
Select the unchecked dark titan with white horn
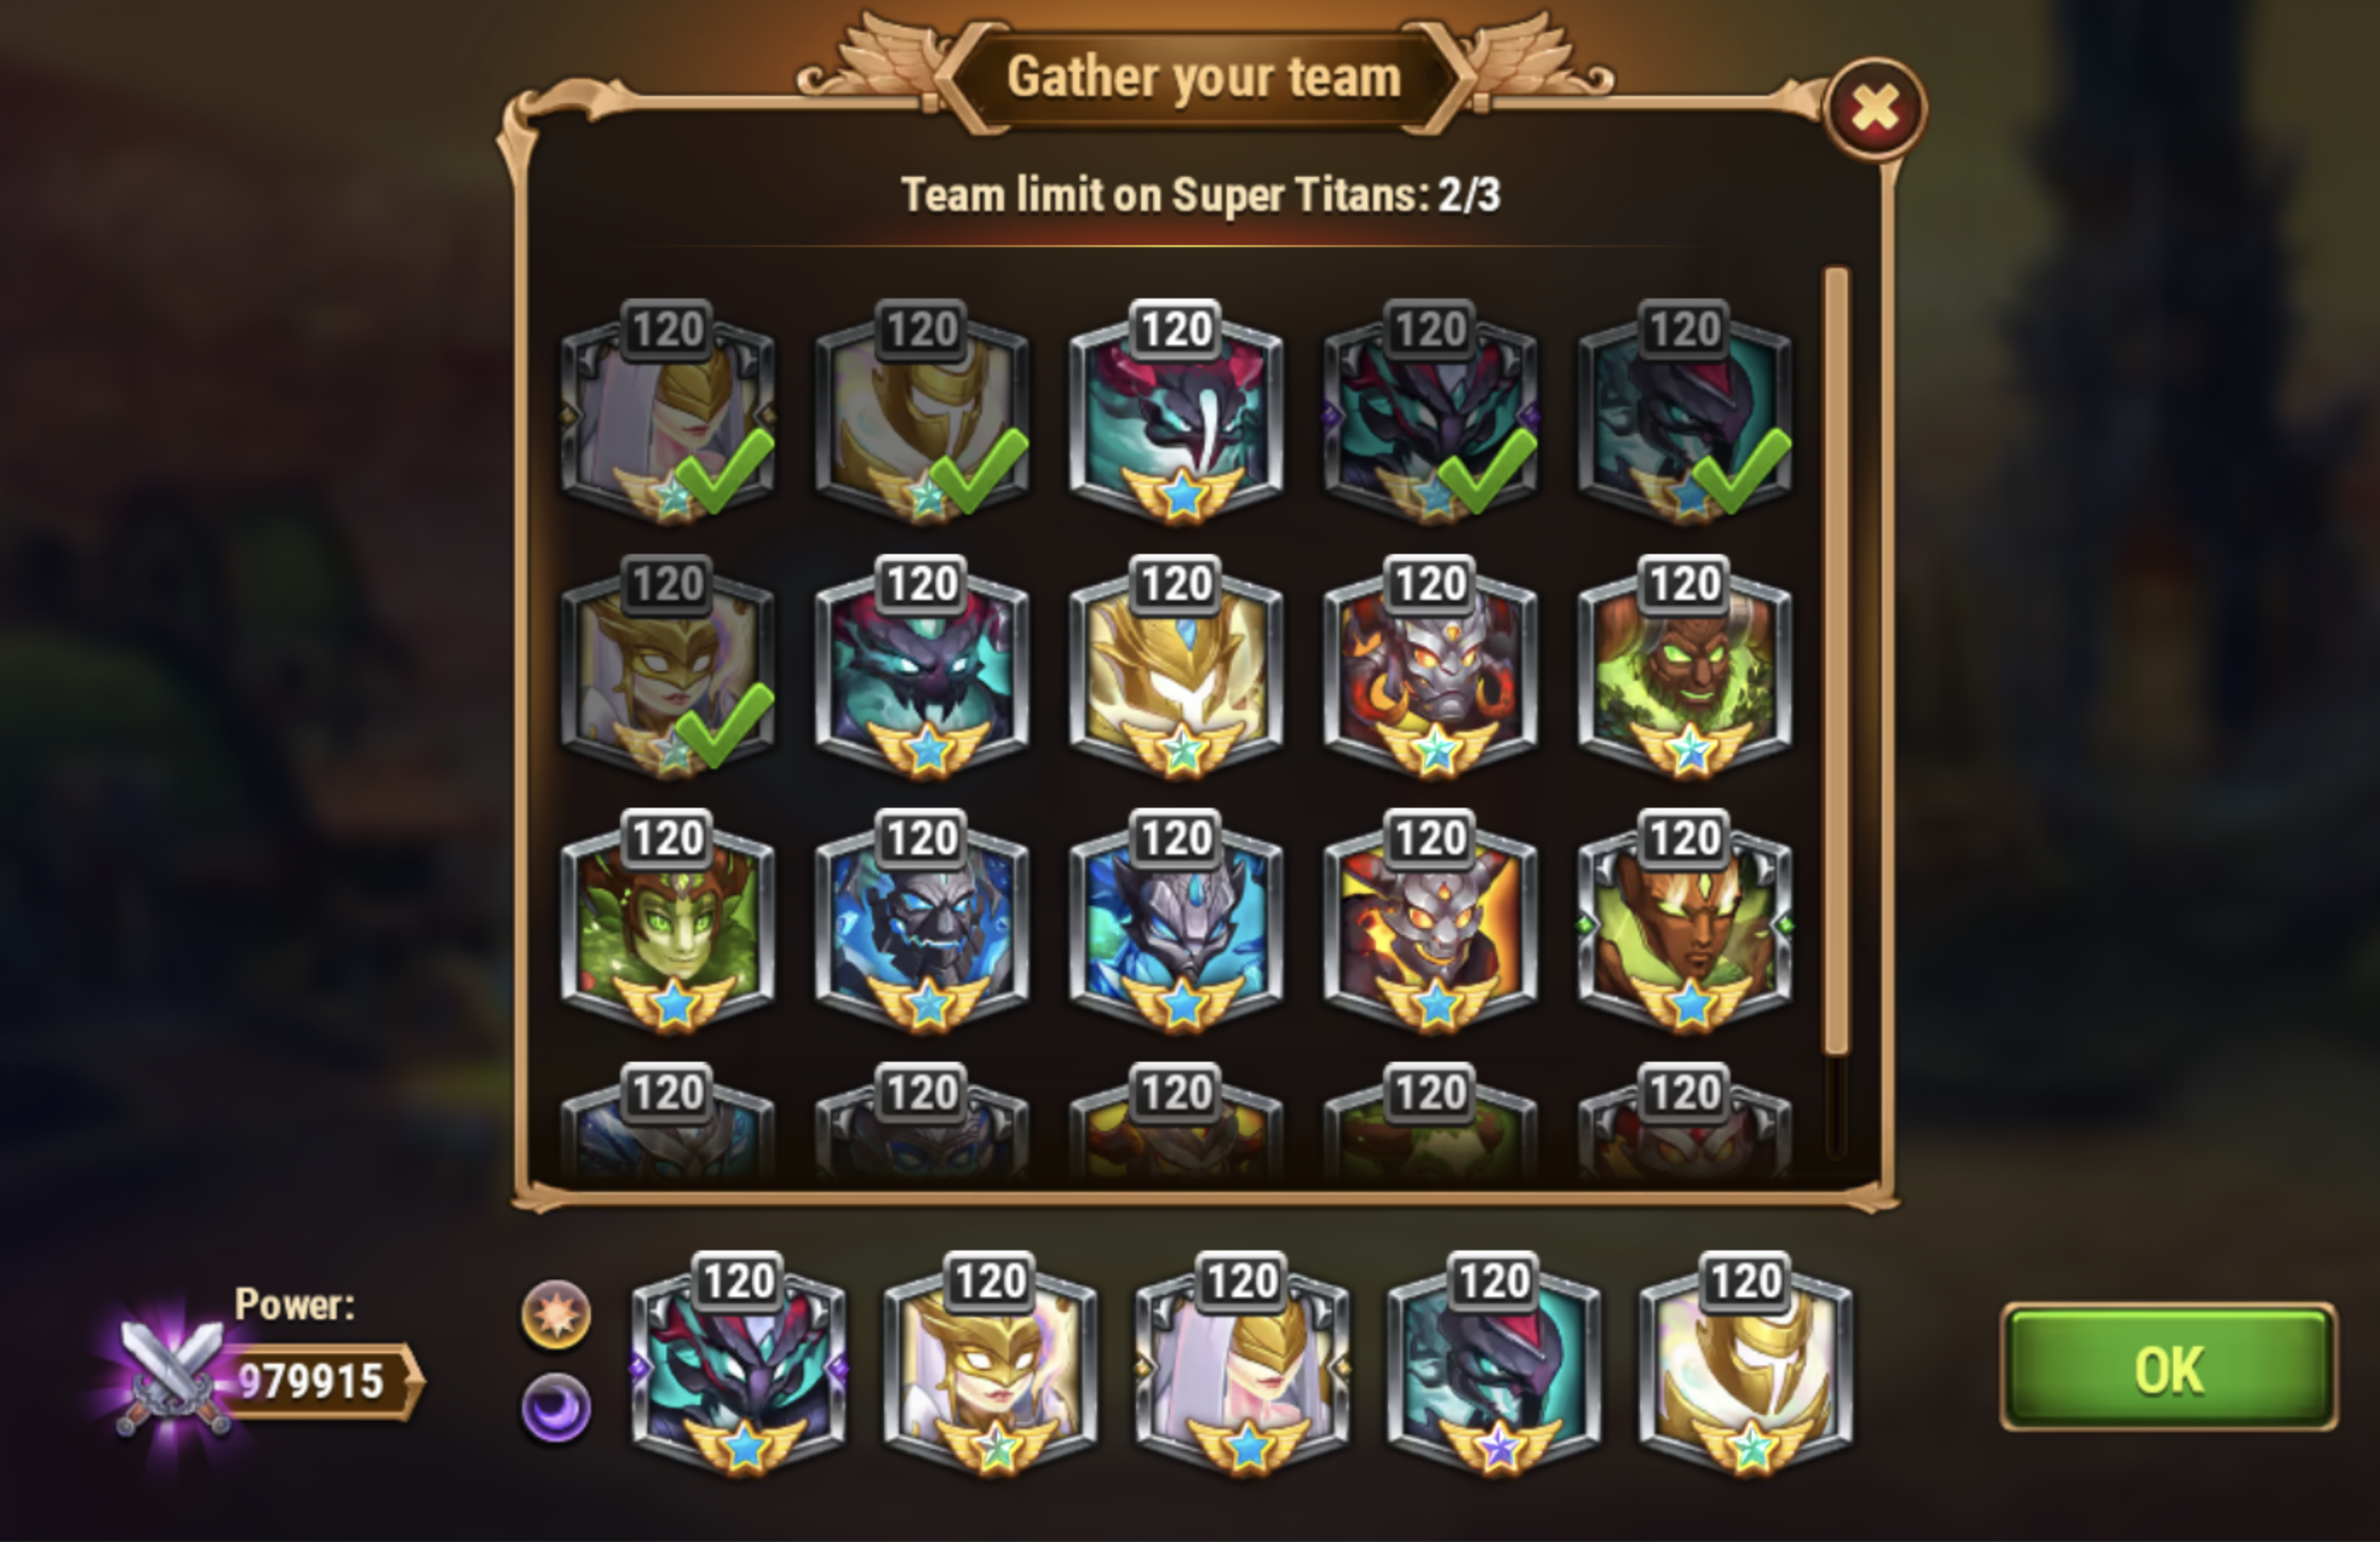click(x=1176, y=412)
